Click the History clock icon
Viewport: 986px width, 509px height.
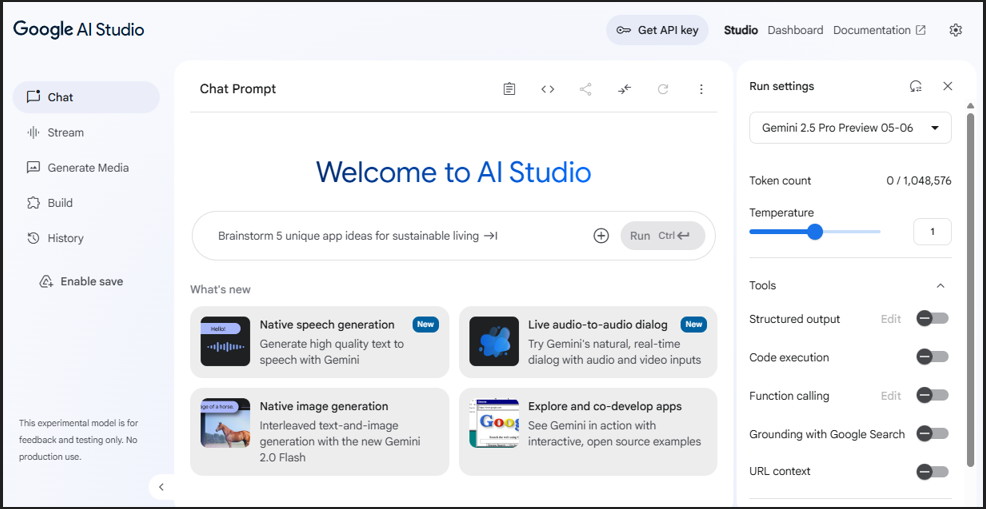(x=33, y=238)
